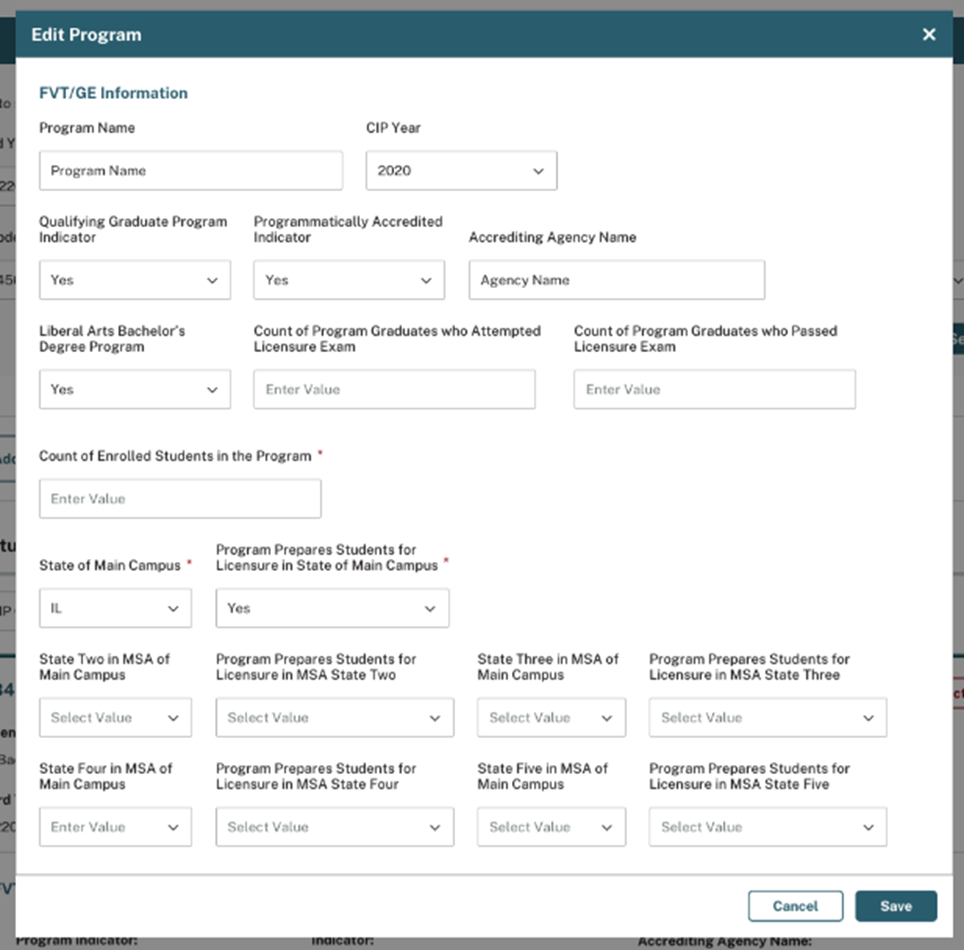The width and height of the screenshot is (964, 950).
Task: Save the program changes
Action: (896, 906)
